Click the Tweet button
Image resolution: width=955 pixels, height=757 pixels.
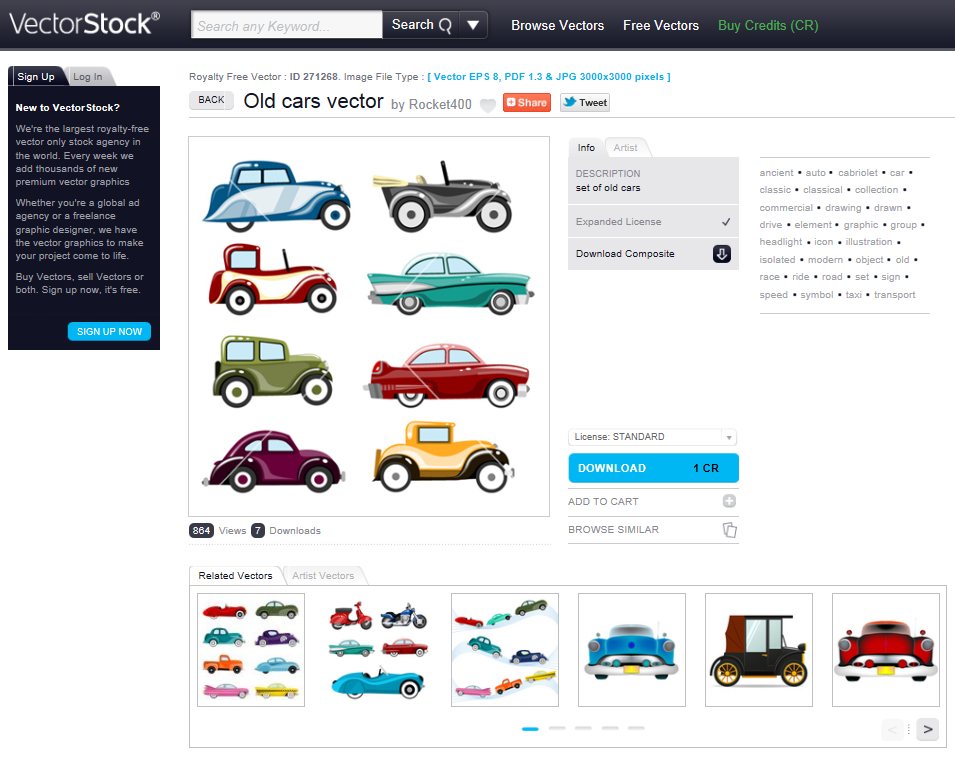tap(585, 102)
